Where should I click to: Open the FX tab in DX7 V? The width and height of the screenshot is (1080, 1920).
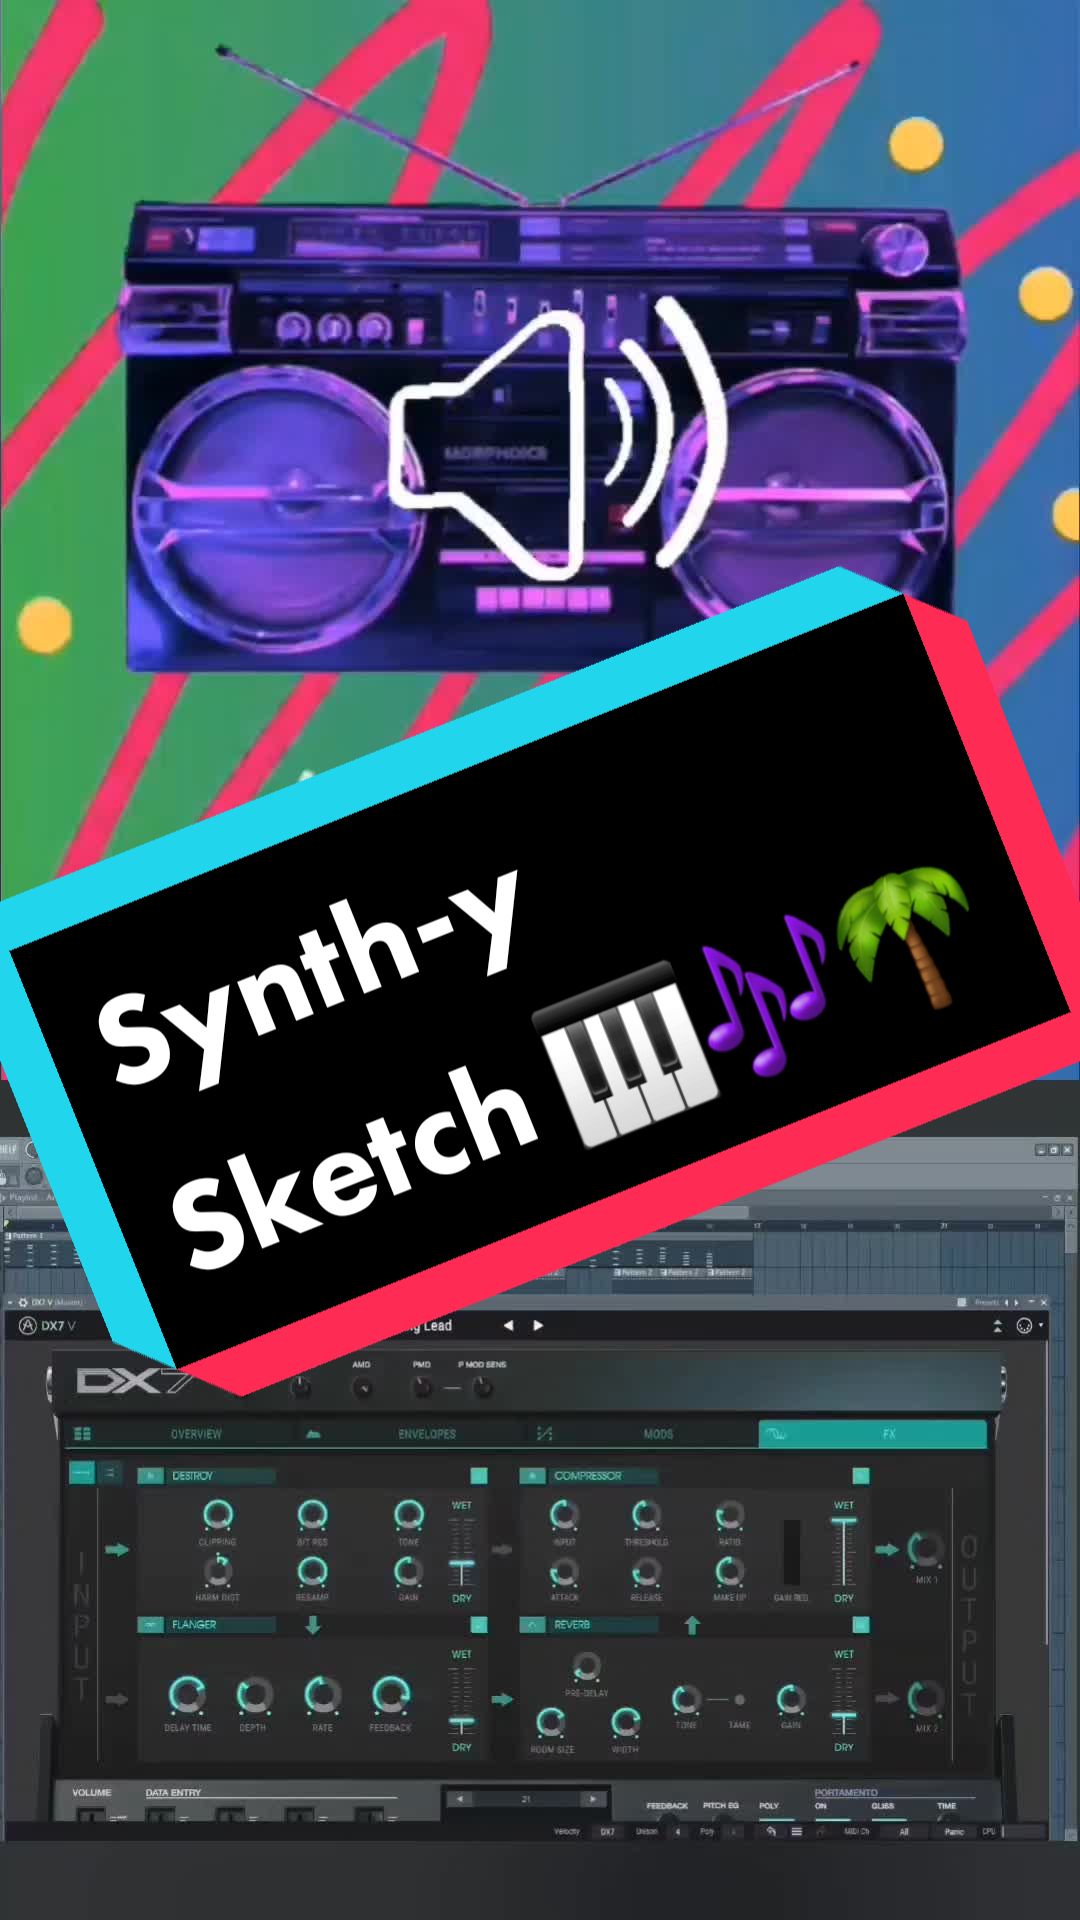tap(873, 1434)
